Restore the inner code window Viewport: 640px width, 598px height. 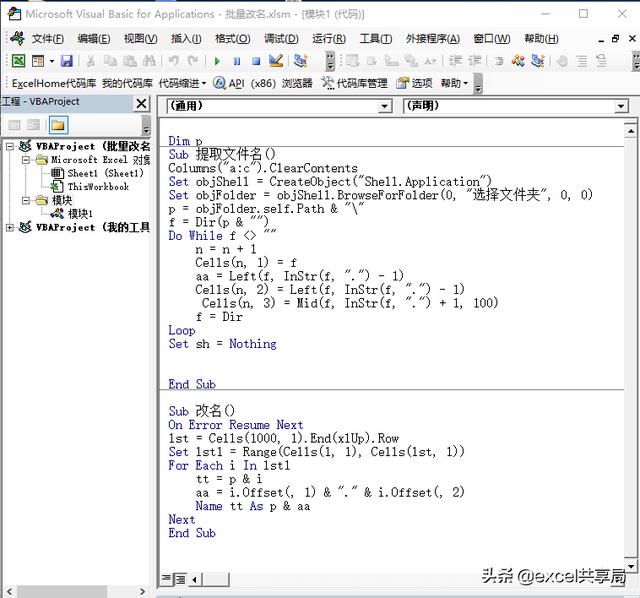tap(616, 39)
